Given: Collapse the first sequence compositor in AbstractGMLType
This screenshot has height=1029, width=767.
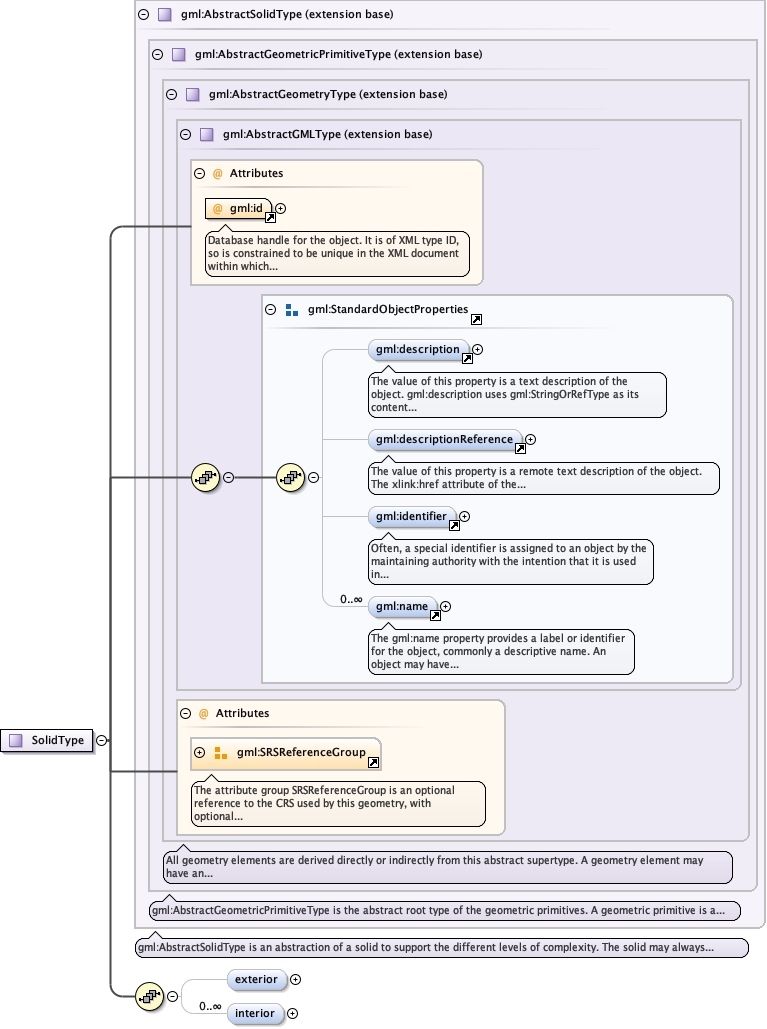Looking at the screenshot, I should pos(228,478).
